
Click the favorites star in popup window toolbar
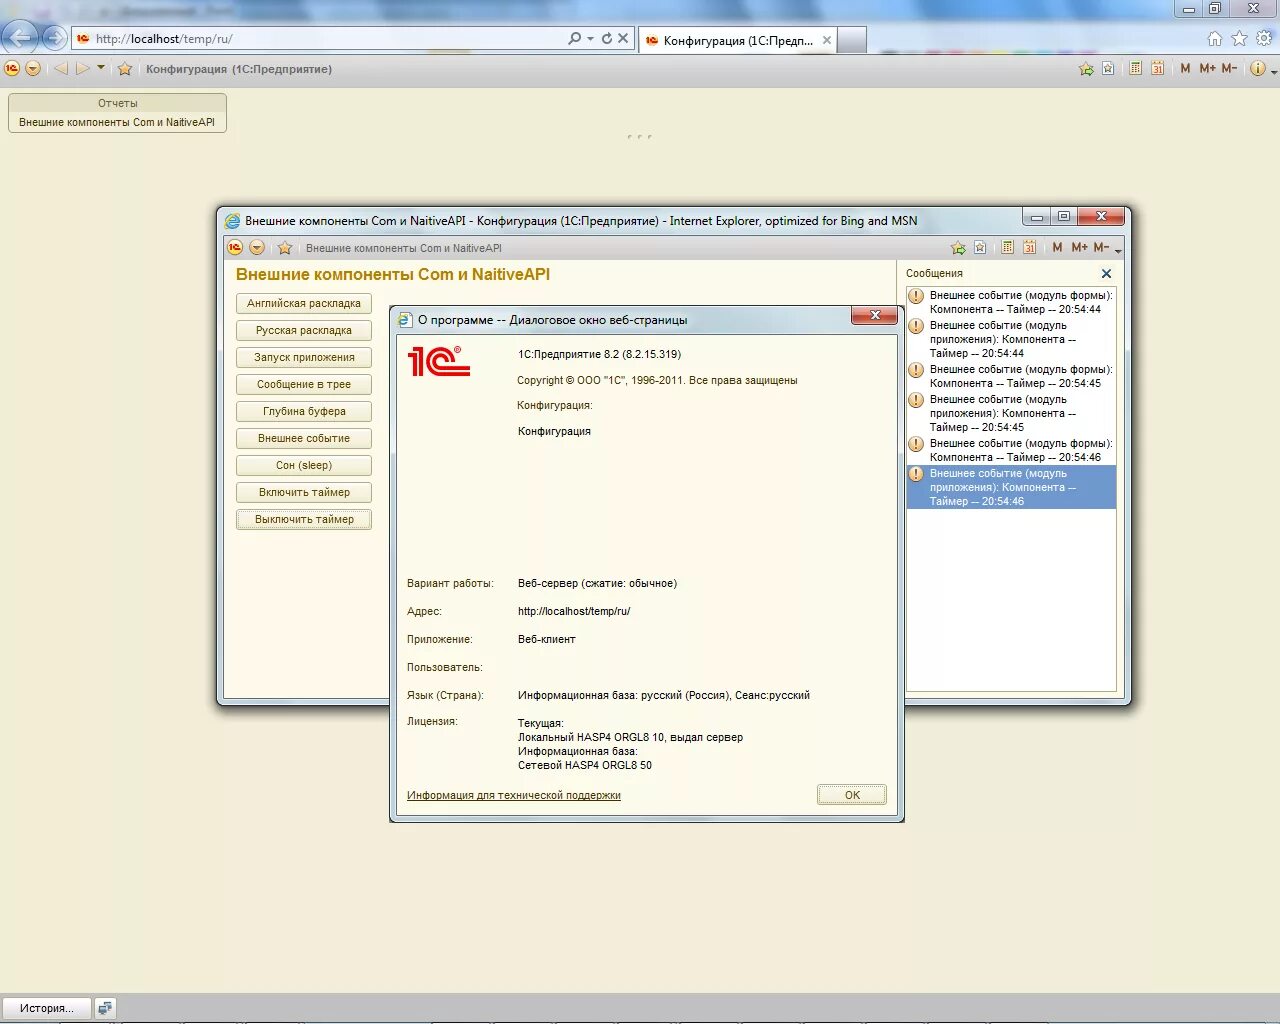click(x=285, y=248)
